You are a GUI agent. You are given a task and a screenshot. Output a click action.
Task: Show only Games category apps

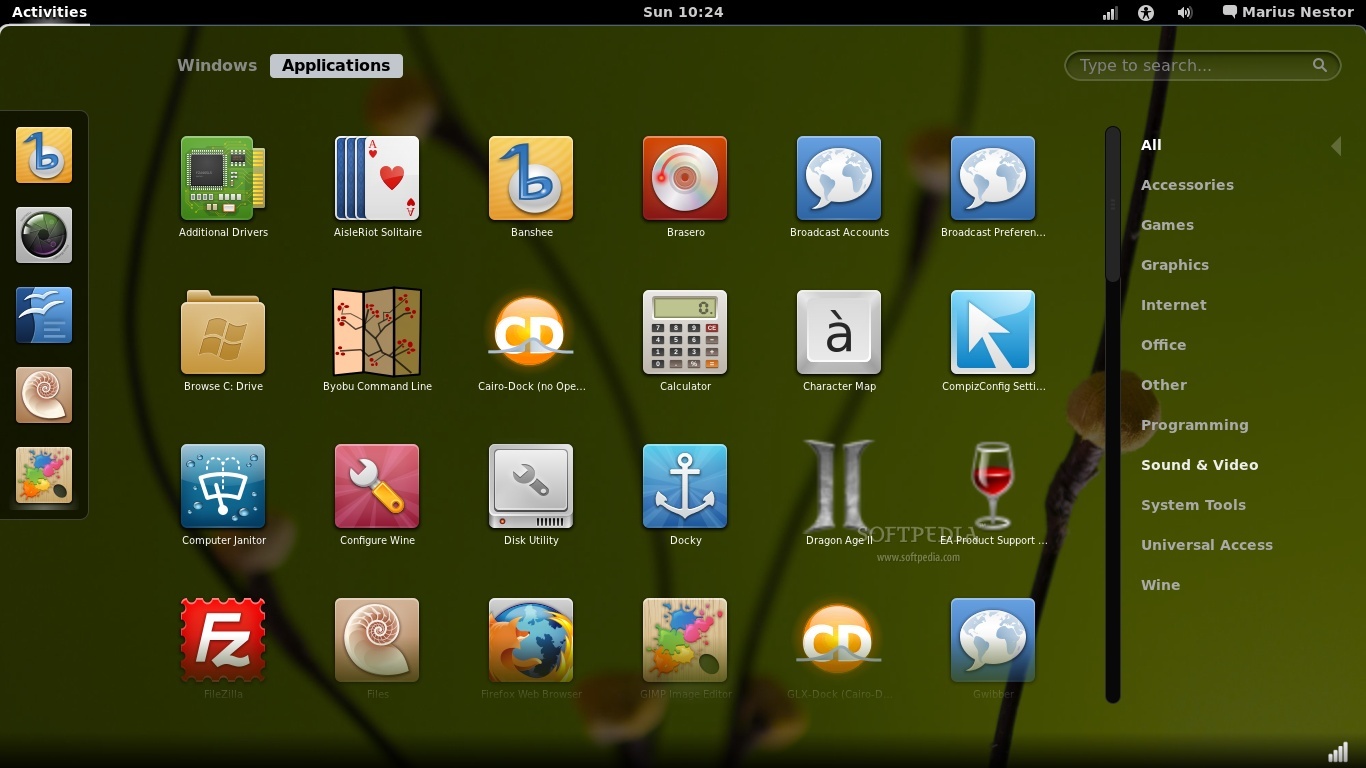coord(1167,225)
